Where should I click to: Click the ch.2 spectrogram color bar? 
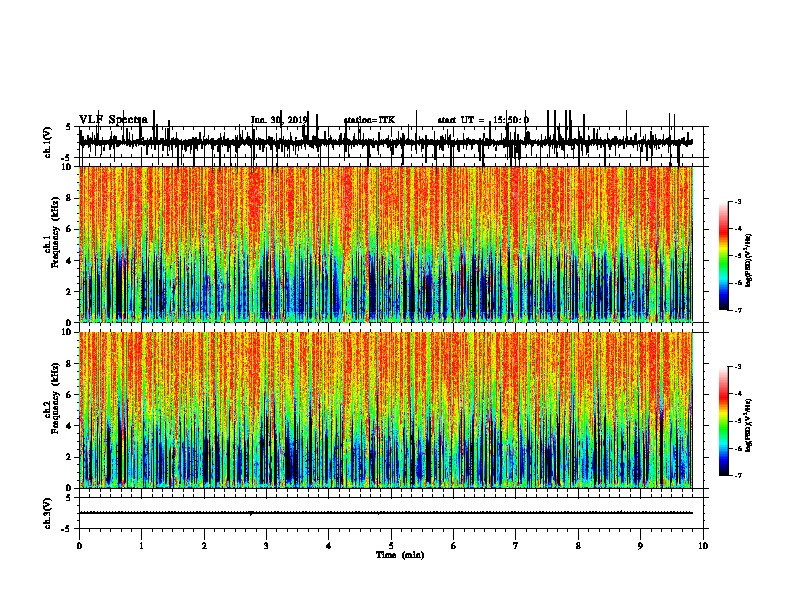pyautogui.click(x=723, y=421)
